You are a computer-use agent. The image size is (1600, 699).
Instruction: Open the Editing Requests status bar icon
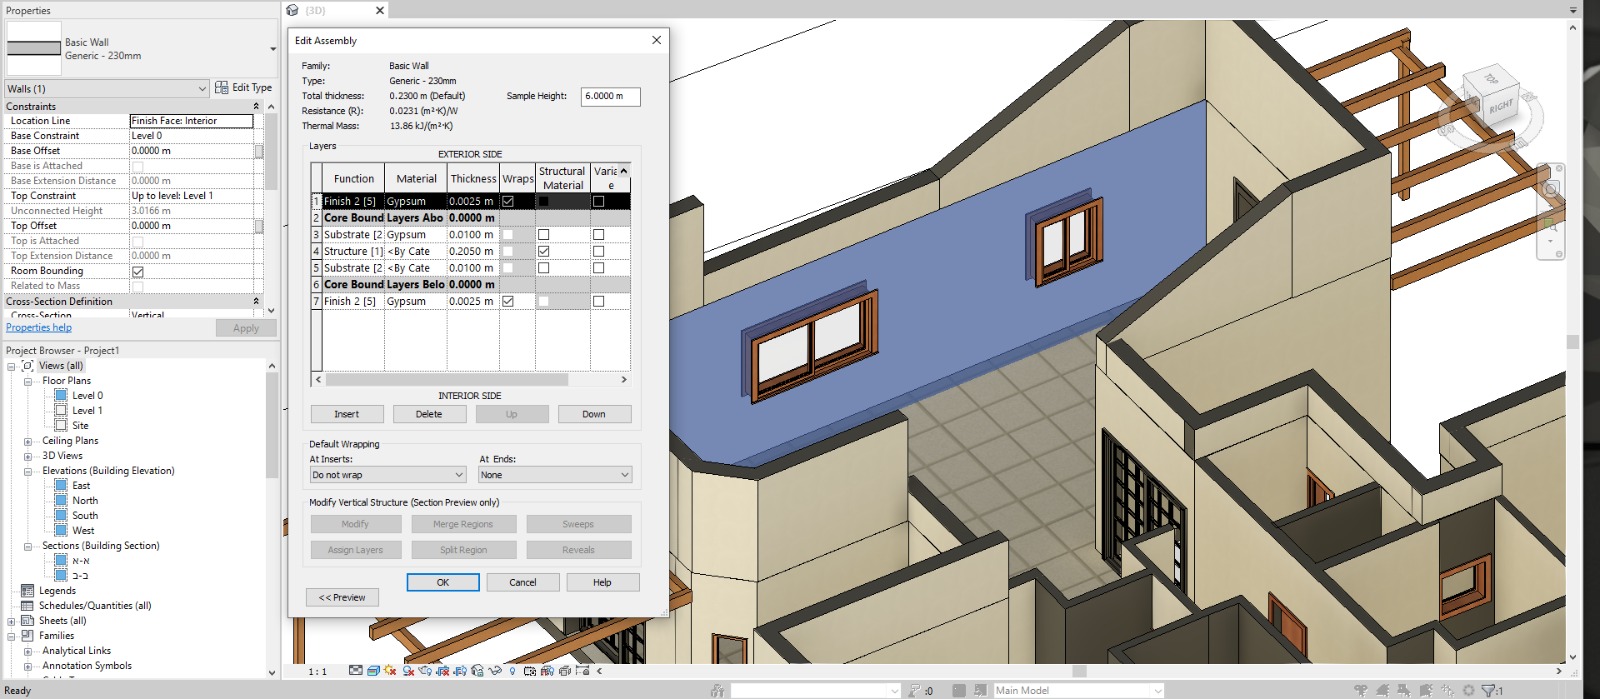click(x=914, y=690)
